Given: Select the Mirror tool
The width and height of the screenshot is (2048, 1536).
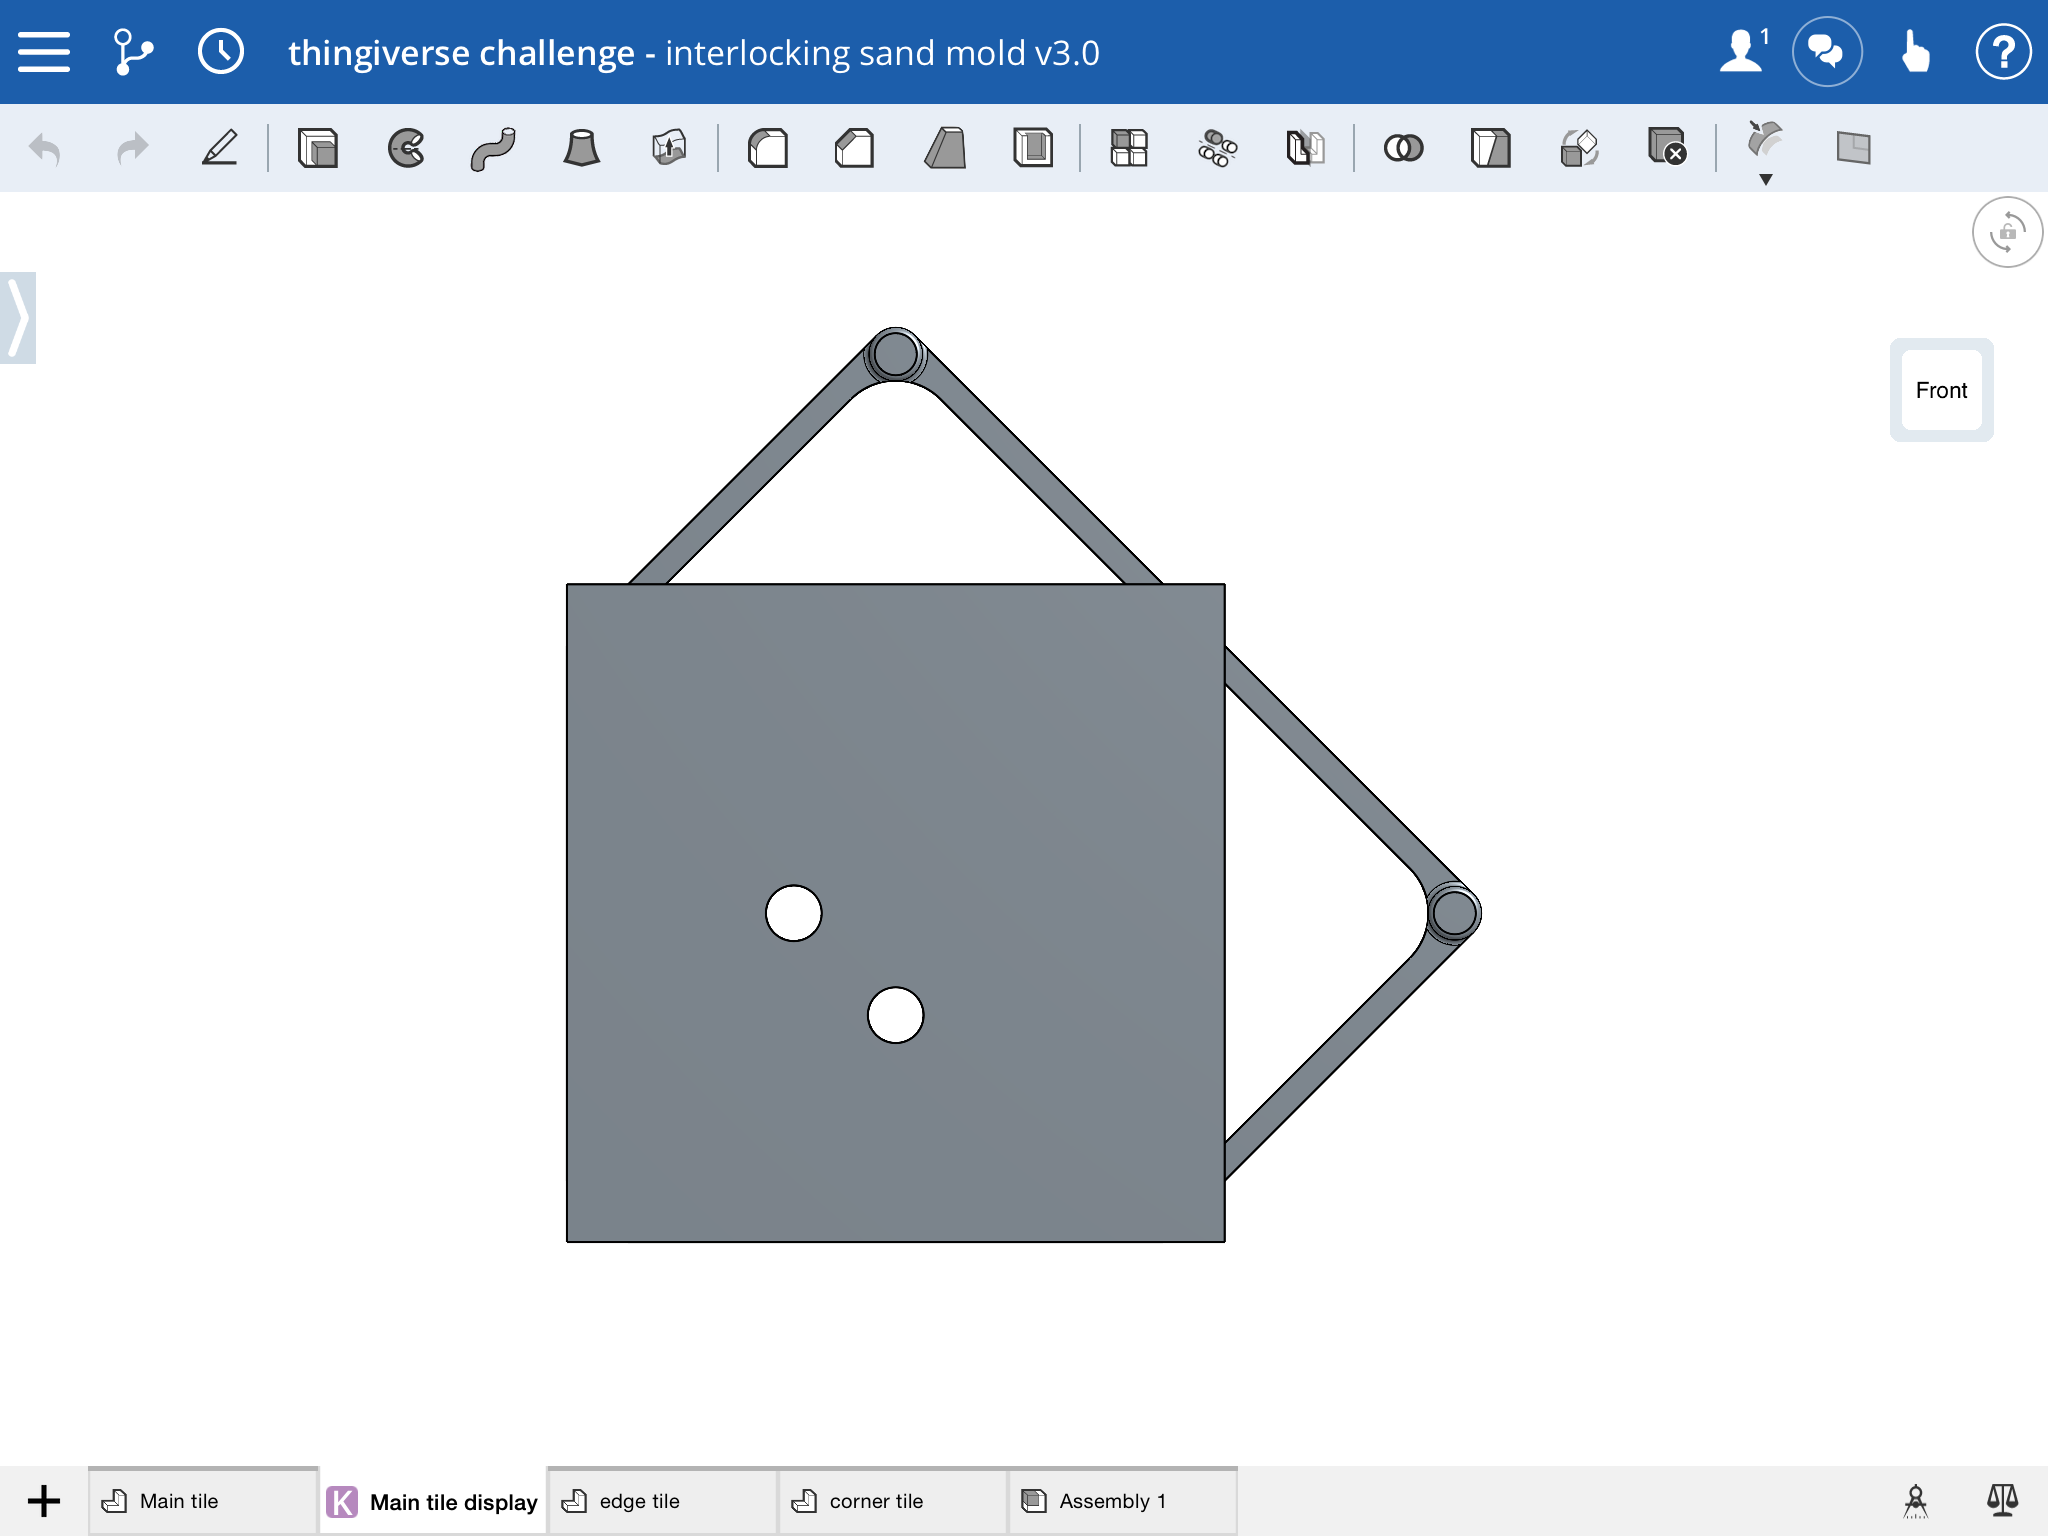Looking at the screenshot, I should [x=1305, y=148].
